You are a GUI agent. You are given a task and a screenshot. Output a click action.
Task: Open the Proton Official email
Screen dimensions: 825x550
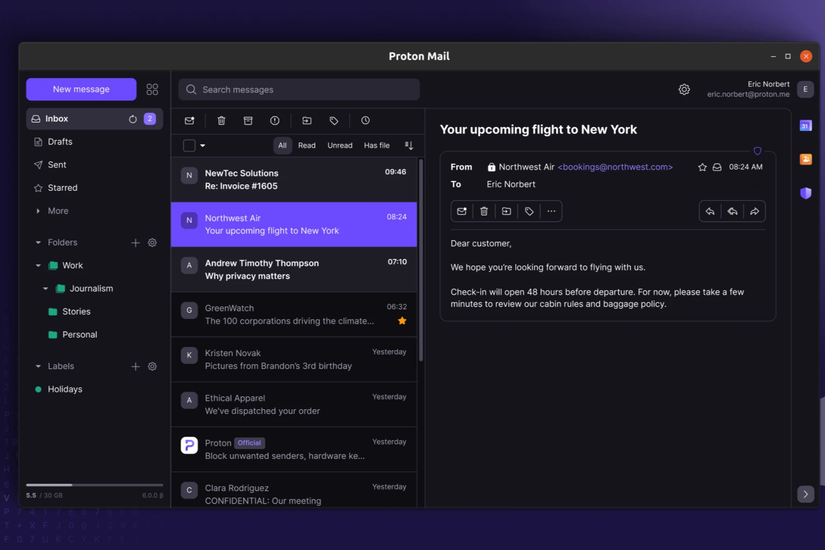click(x=294, y=449)
